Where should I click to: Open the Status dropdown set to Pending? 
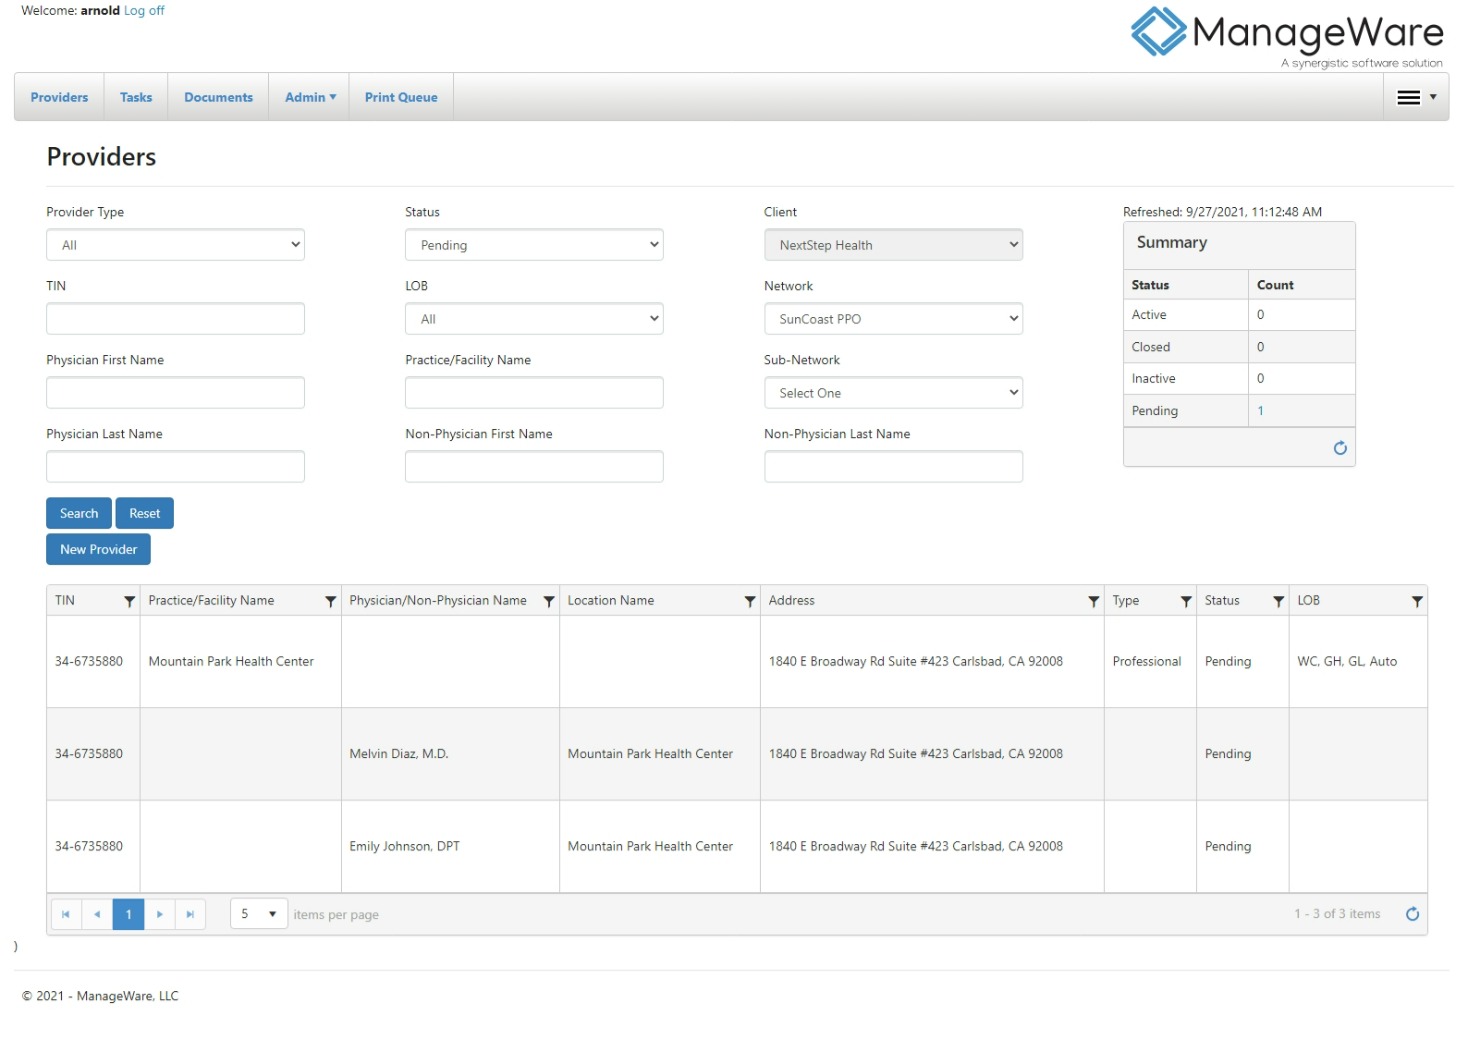tap(534, 245)
